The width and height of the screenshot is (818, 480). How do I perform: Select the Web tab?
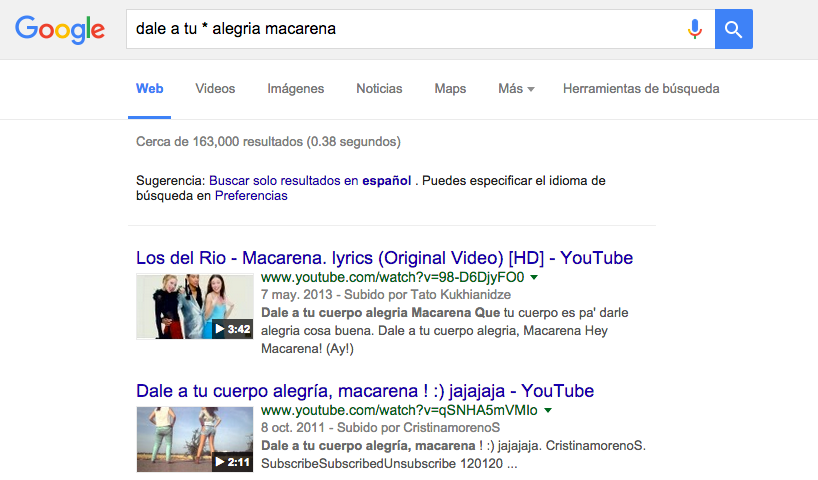pyautogui.click(x=150, y=89)
